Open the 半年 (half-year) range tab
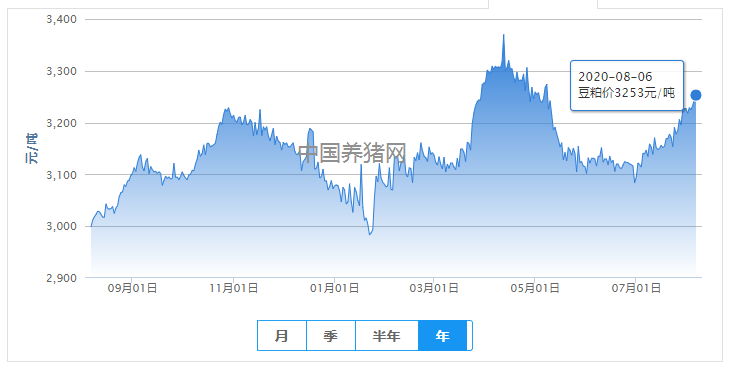Screen dimensions: 729x369 click(387, 336)
